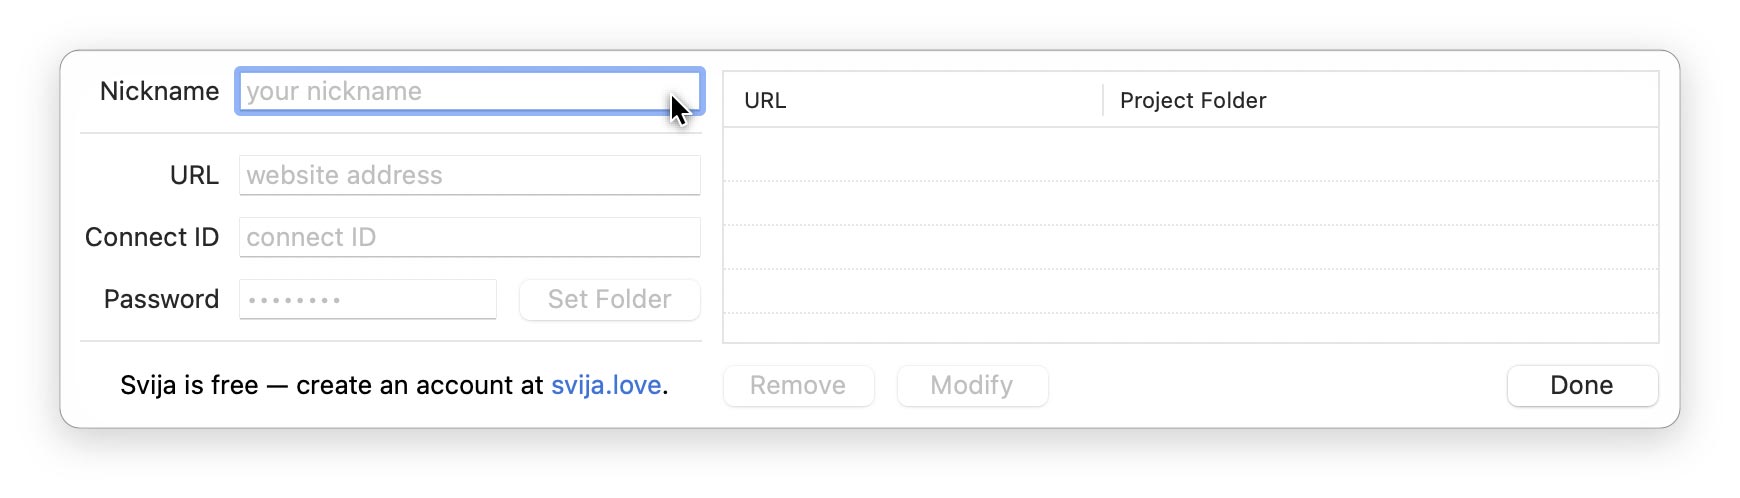Open the svija.love link
Viewport: 1740px width, 498px height.
(606, 385)
